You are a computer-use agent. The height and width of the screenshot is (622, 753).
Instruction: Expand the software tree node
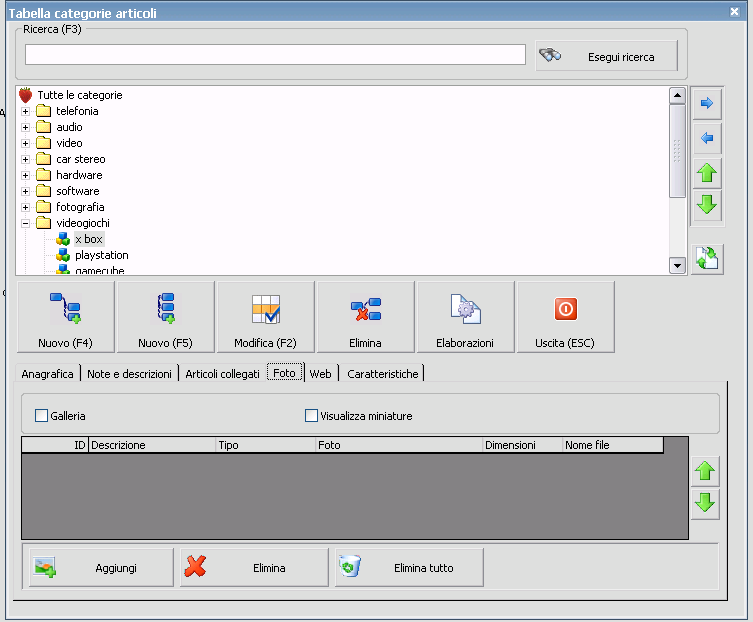click(x=25, y=191)
